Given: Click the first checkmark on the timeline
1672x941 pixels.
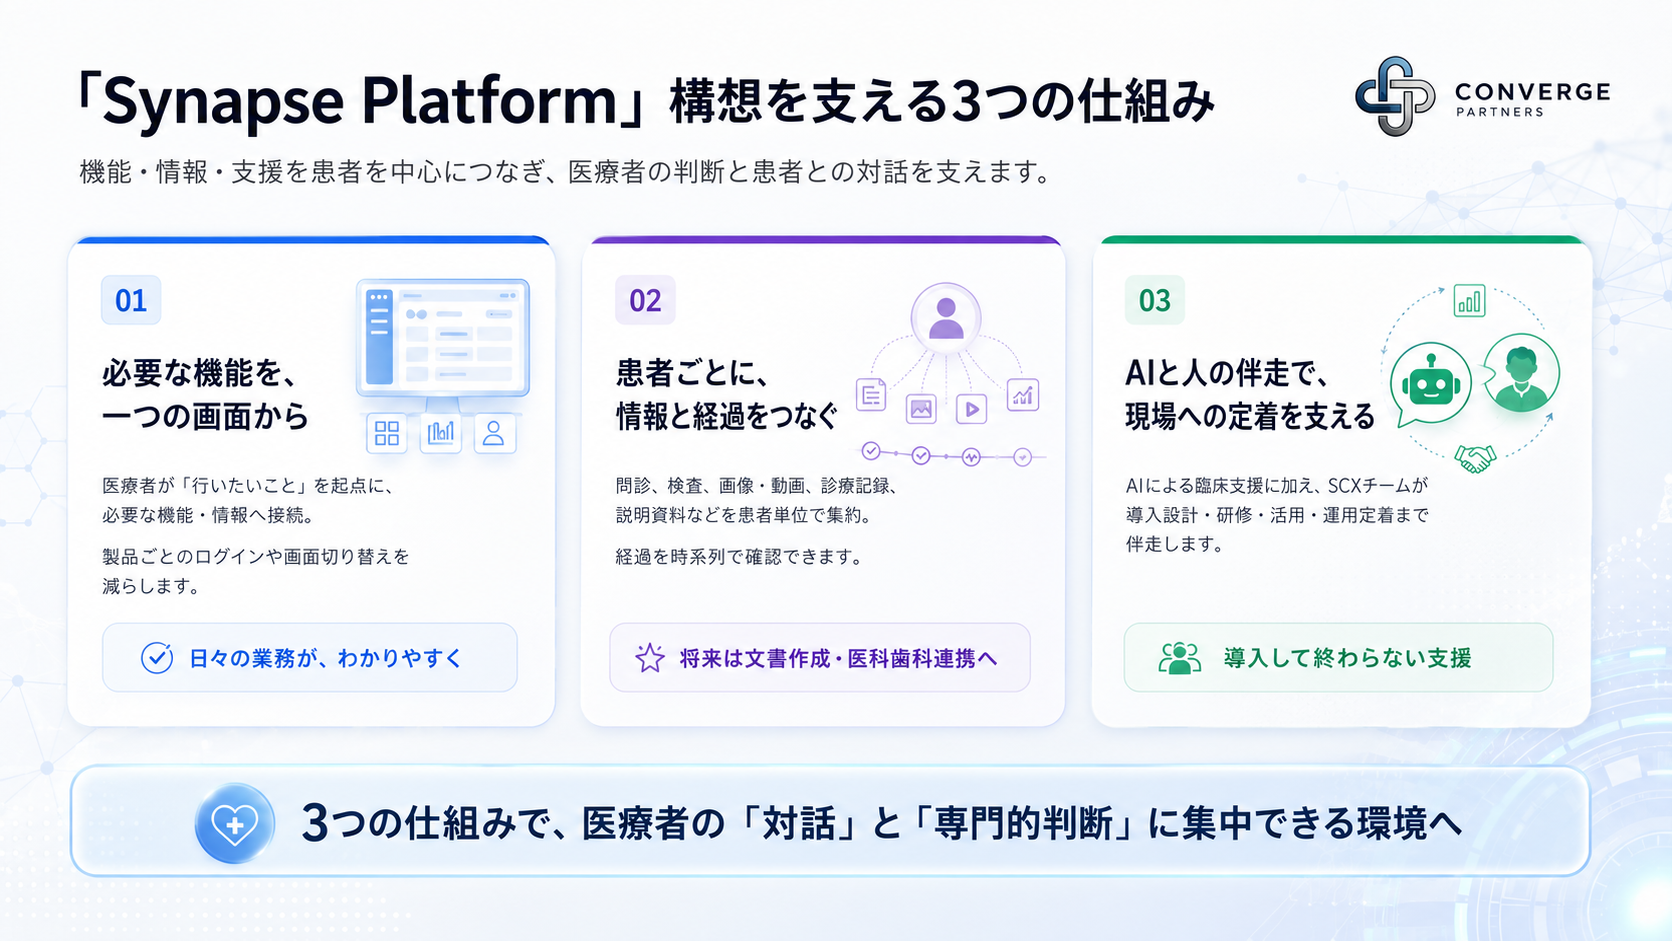Looking at the screenshot, I should coord(871,451).
